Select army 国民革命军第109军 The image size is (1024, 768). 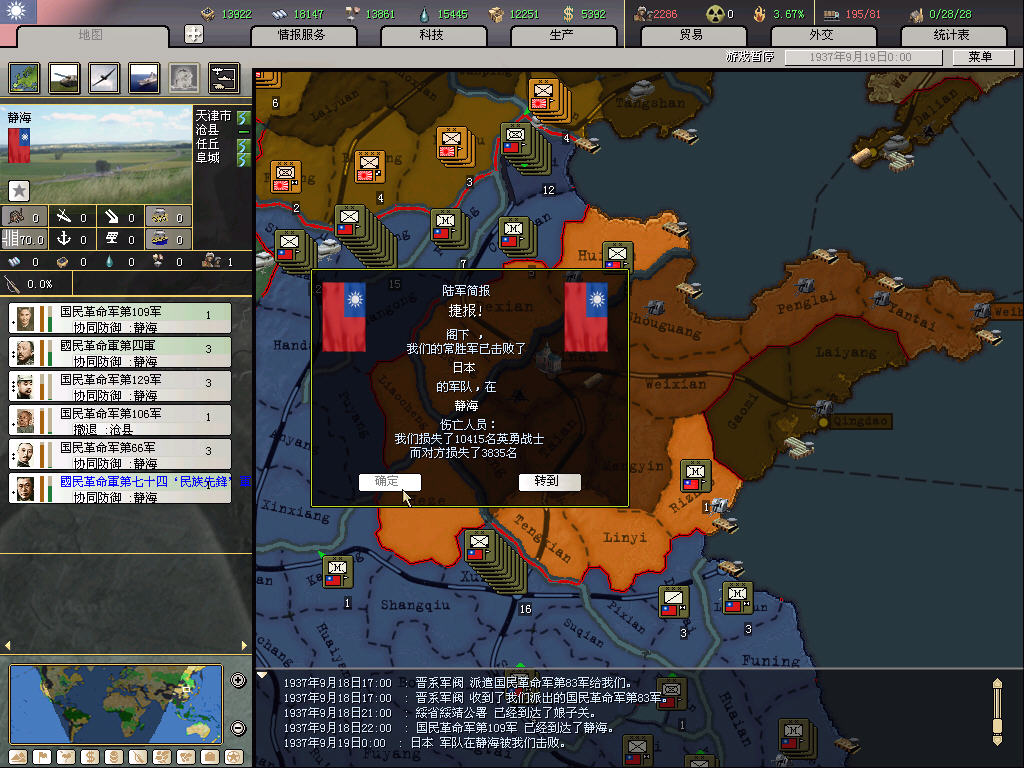pos(120,319)
